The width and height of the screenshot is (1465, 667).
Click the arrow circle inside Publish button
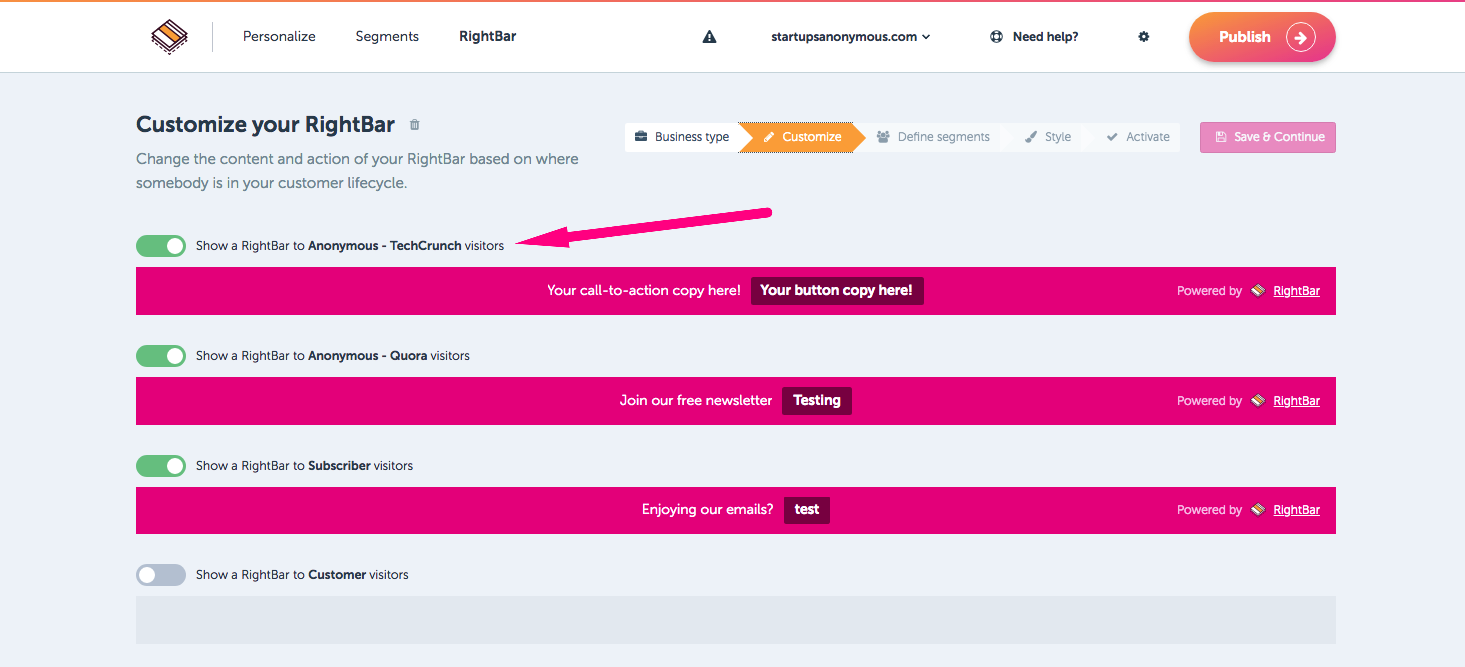1300,38
